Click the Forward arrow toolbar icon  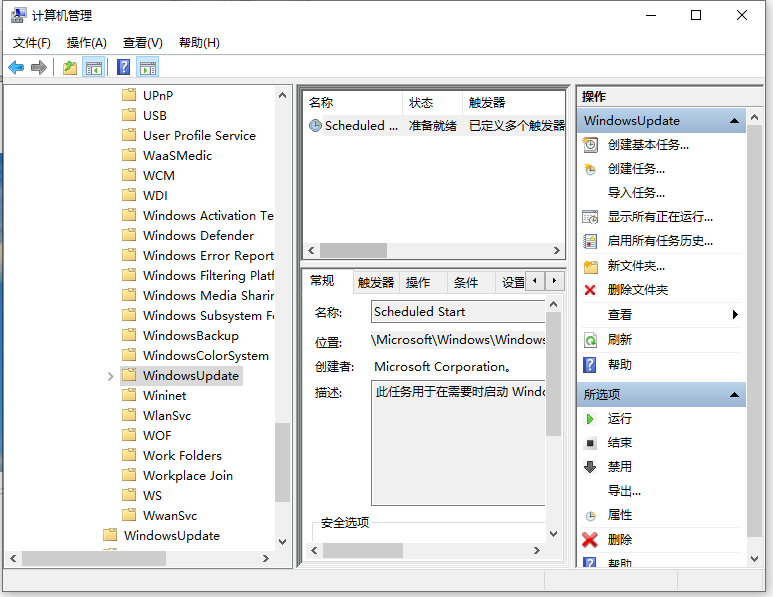[38, 67]
